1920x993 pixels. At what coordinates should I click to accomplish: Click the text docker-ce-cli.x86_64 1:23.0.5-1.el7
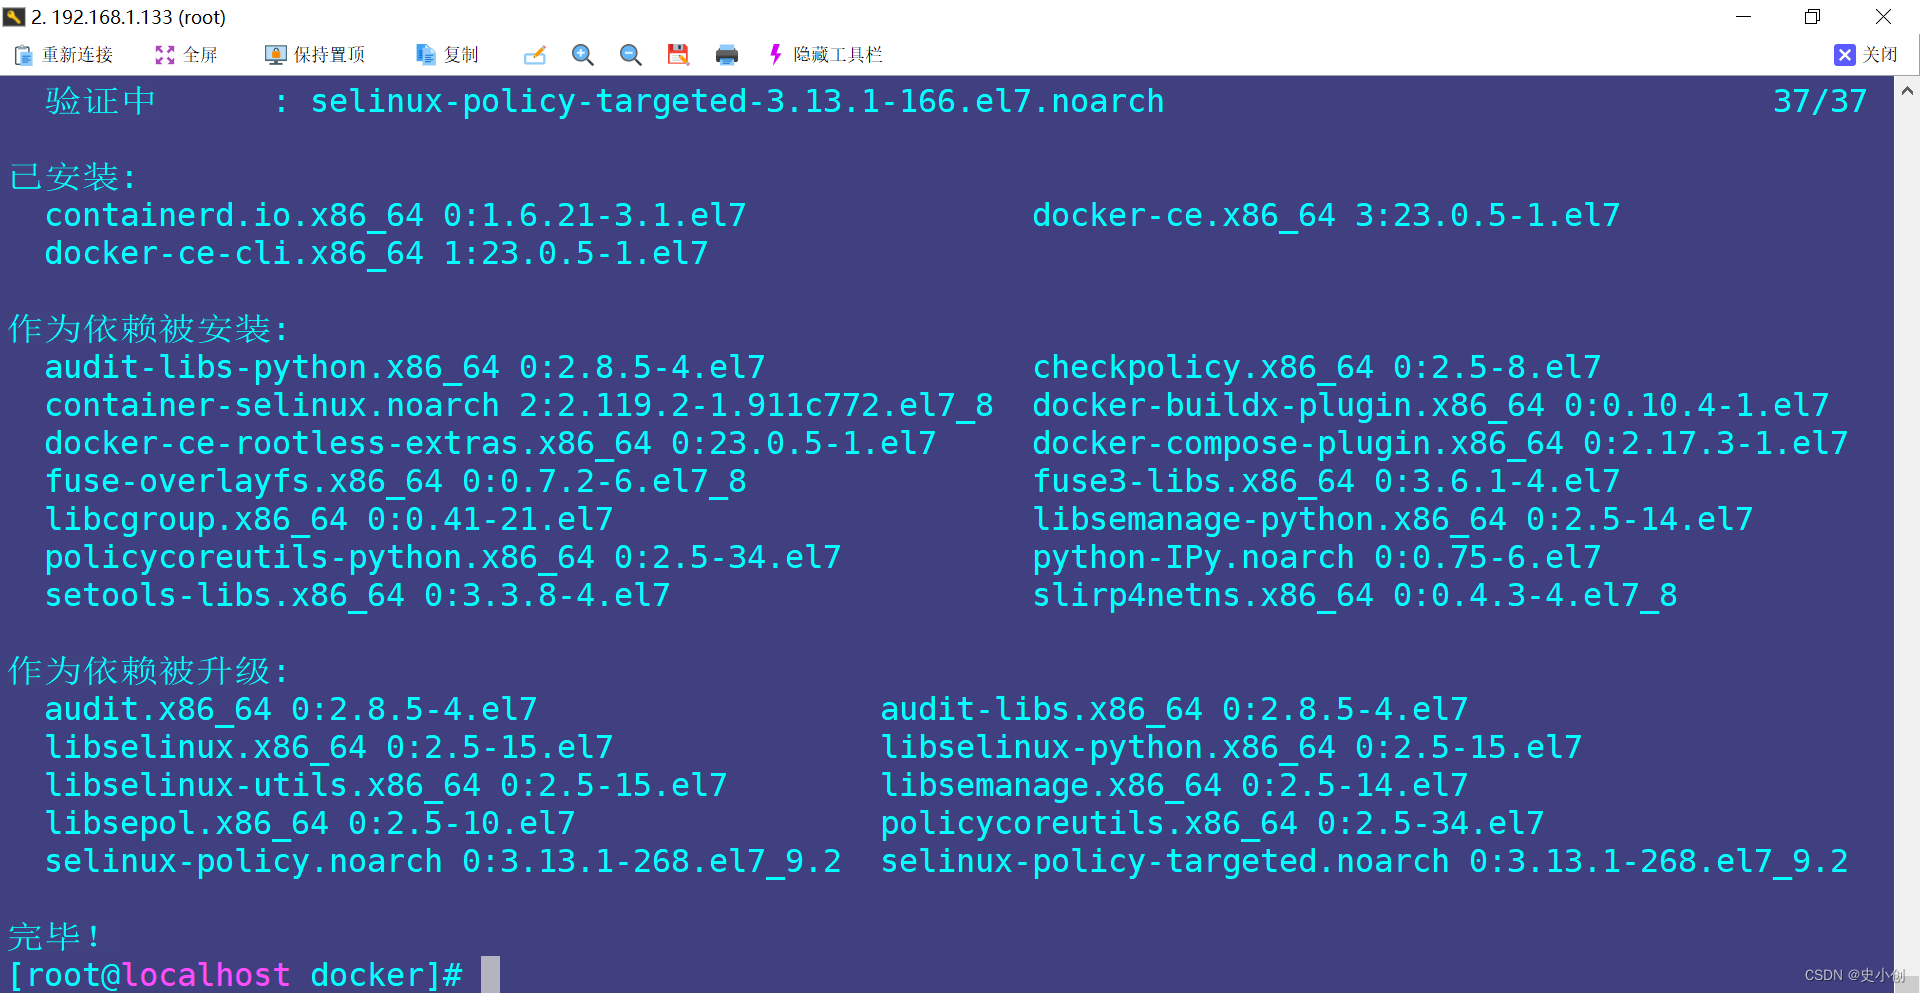pyautogui.click(x=376, y=253)
